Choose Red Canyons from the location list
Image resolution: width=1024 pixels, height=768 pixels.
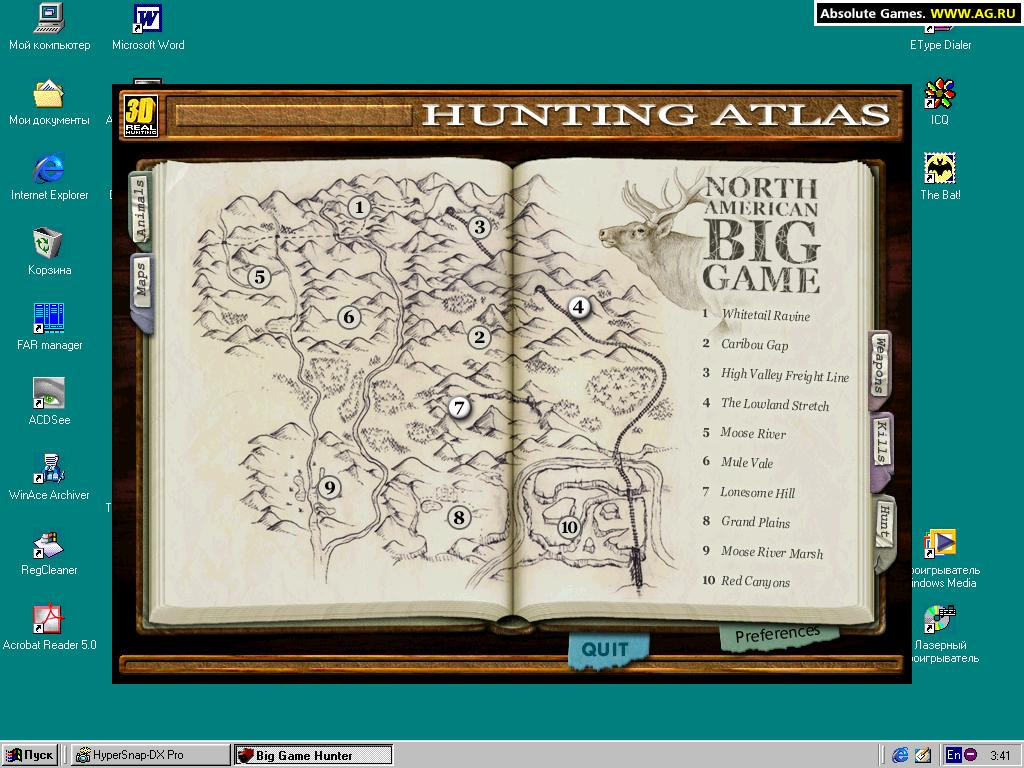[x=755, y=581]
